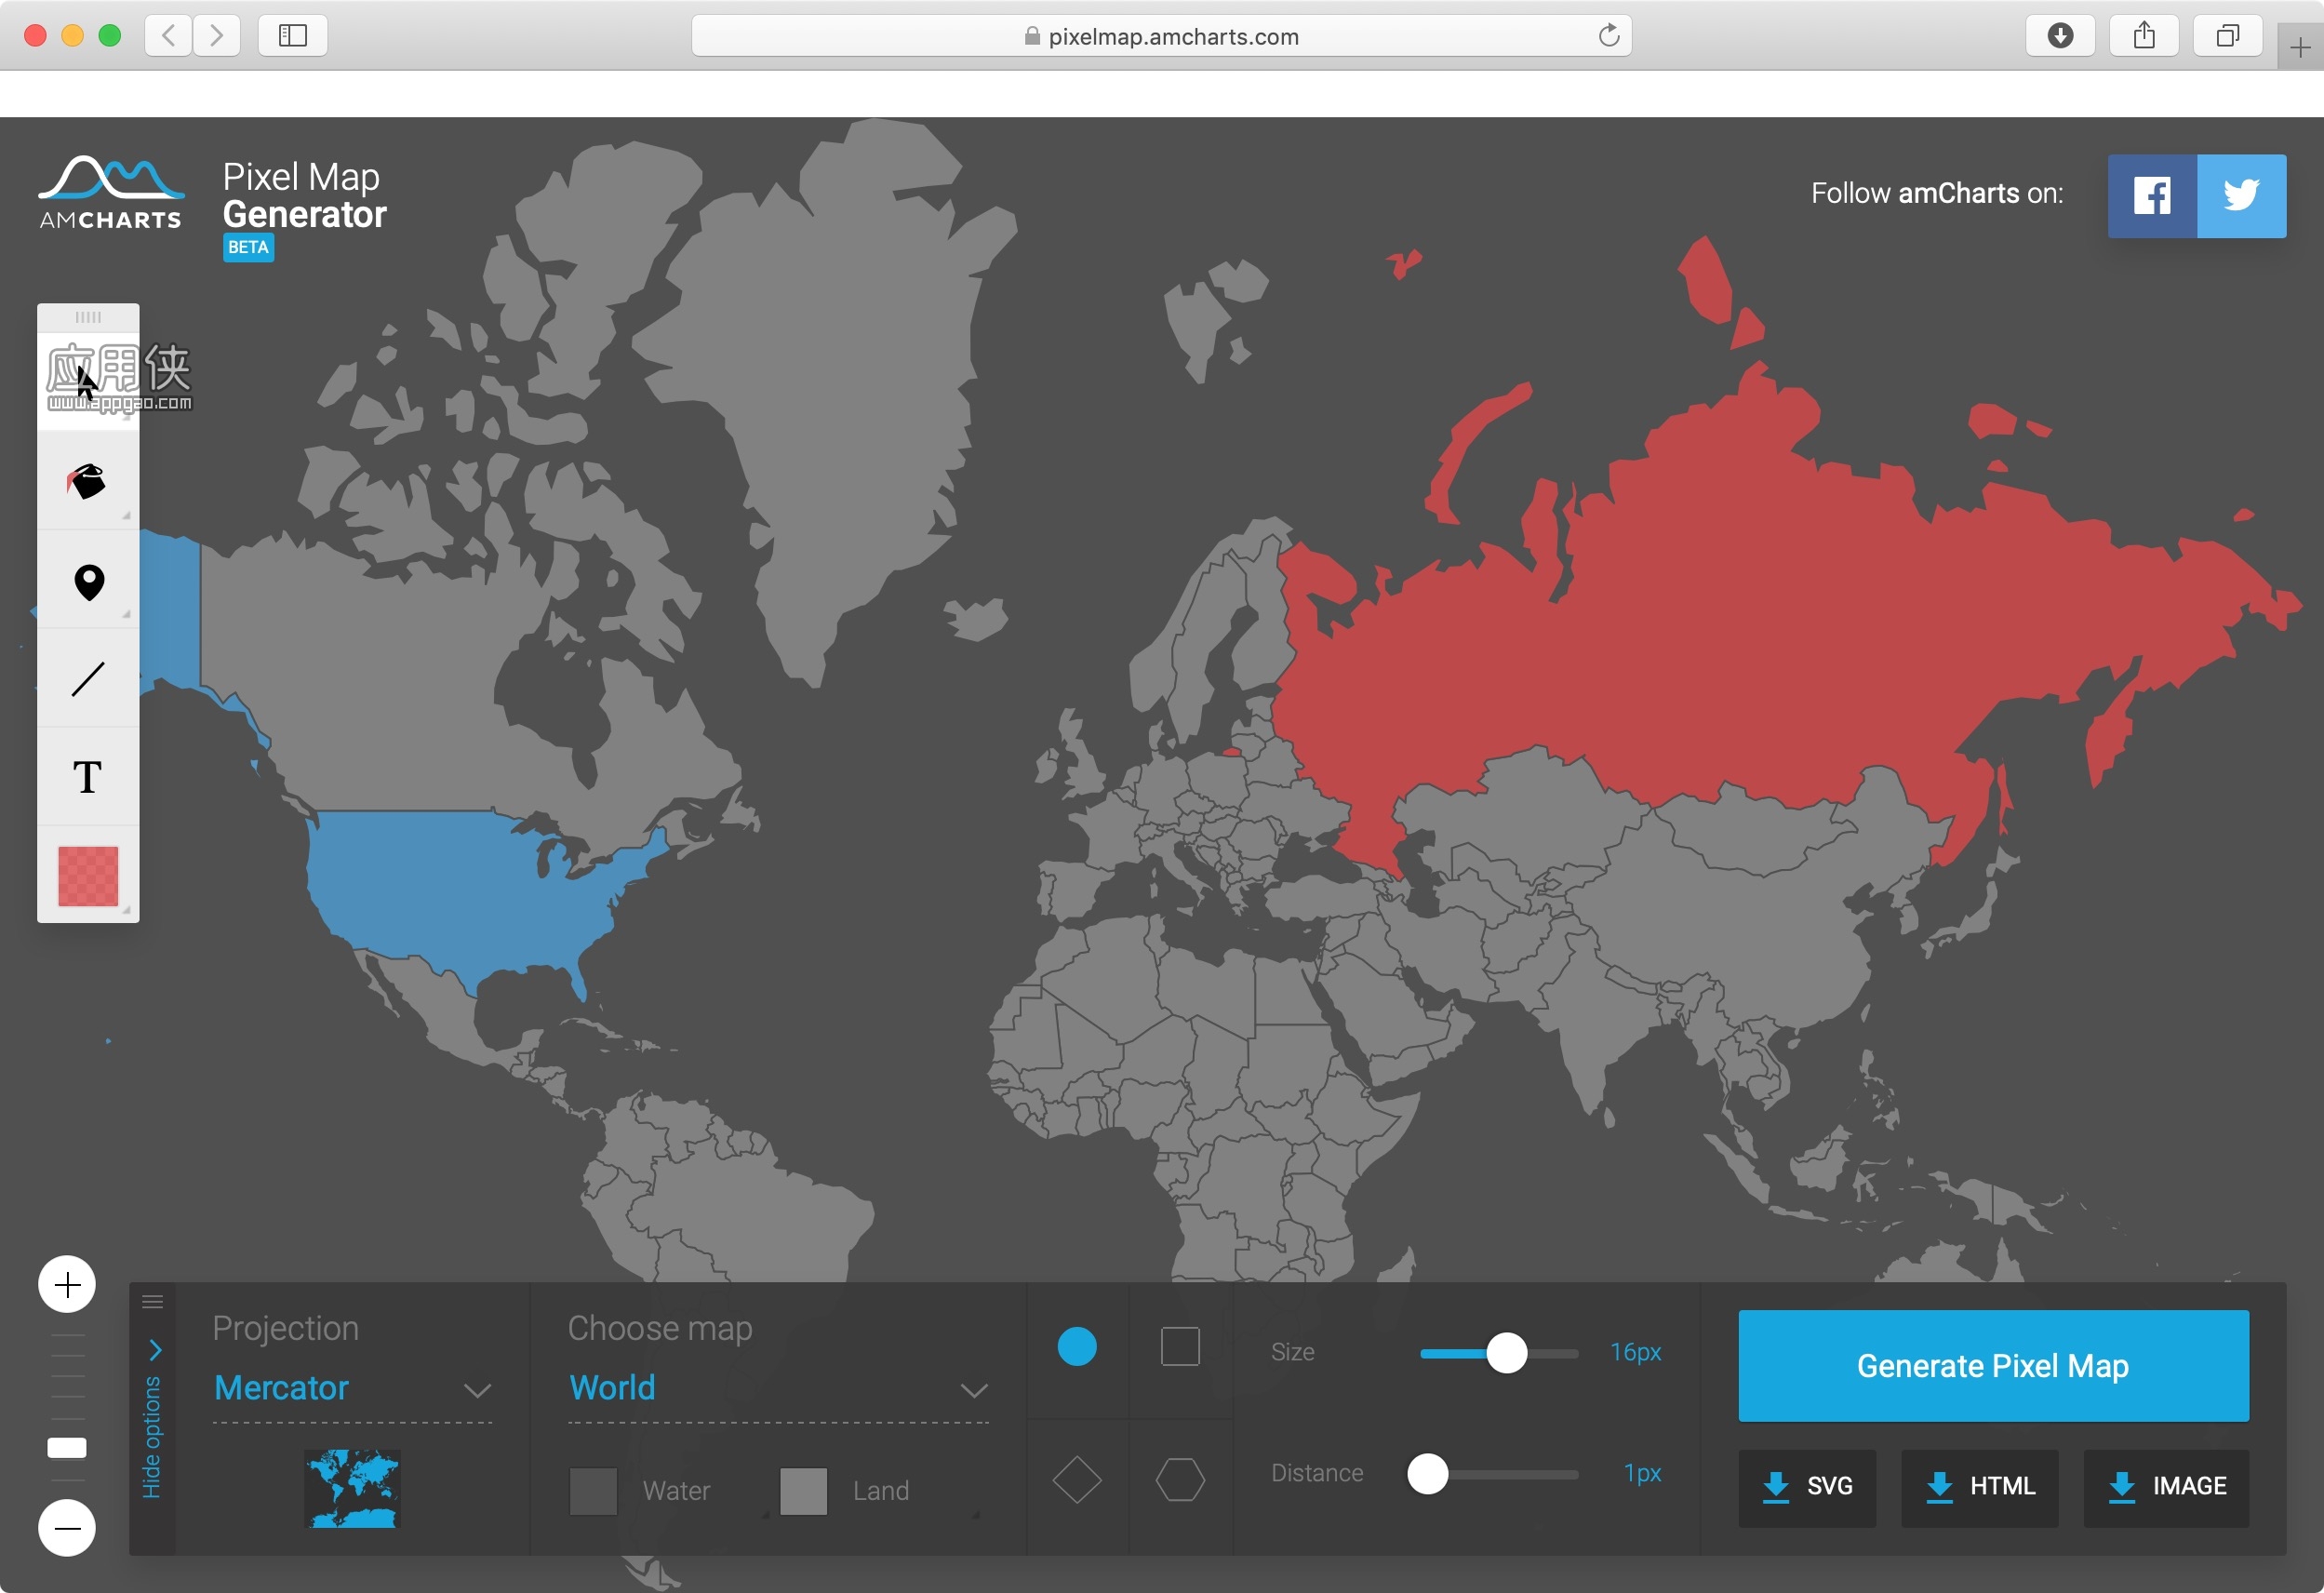Show Safari tab overview
Viewport: 2324px width, 1593px height.
2227,36
